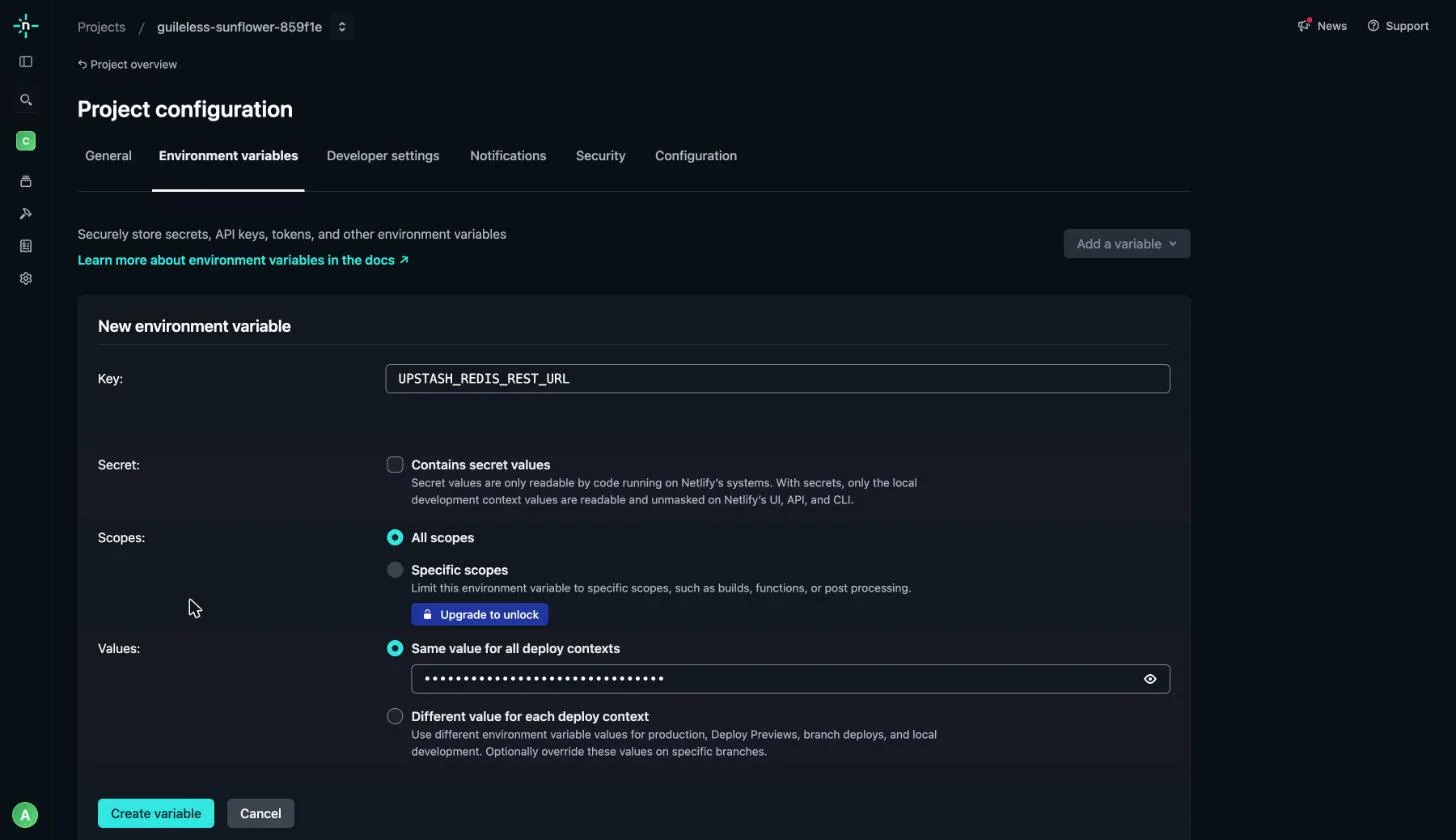Viewport: 1456px width, 840px height.
Task: Switch to the General tab
Action: tap(108, 156)
